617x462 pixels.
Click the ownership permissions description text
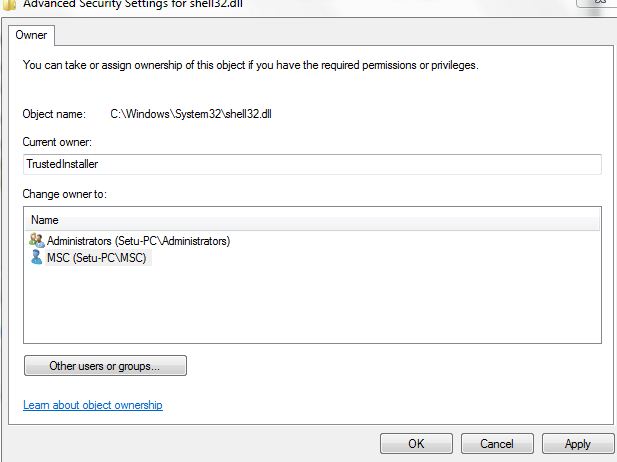(250, 66)
